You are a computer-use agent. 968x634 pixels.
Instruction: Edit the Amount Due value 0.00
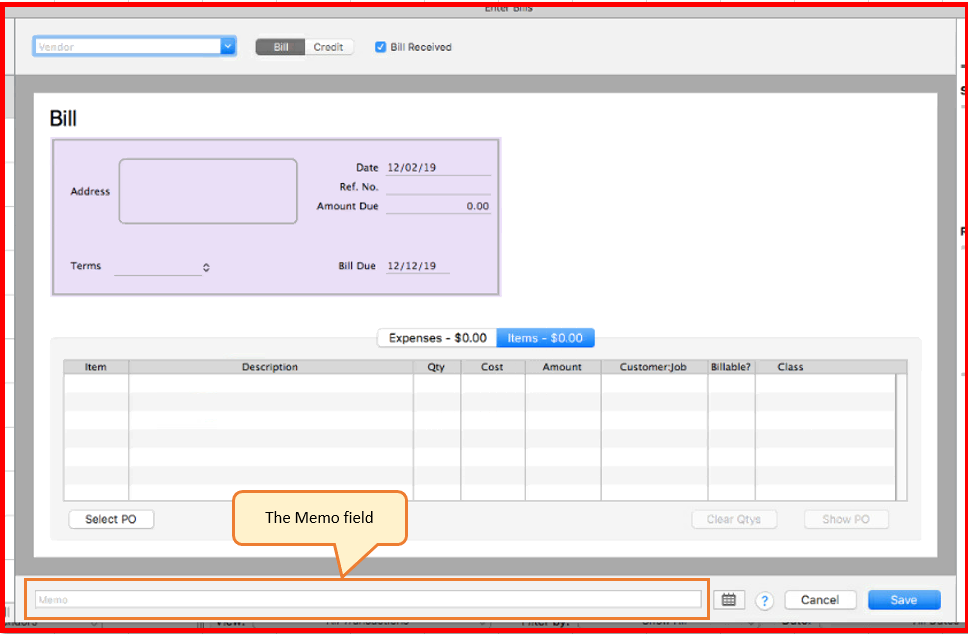[x=438, y=206]
